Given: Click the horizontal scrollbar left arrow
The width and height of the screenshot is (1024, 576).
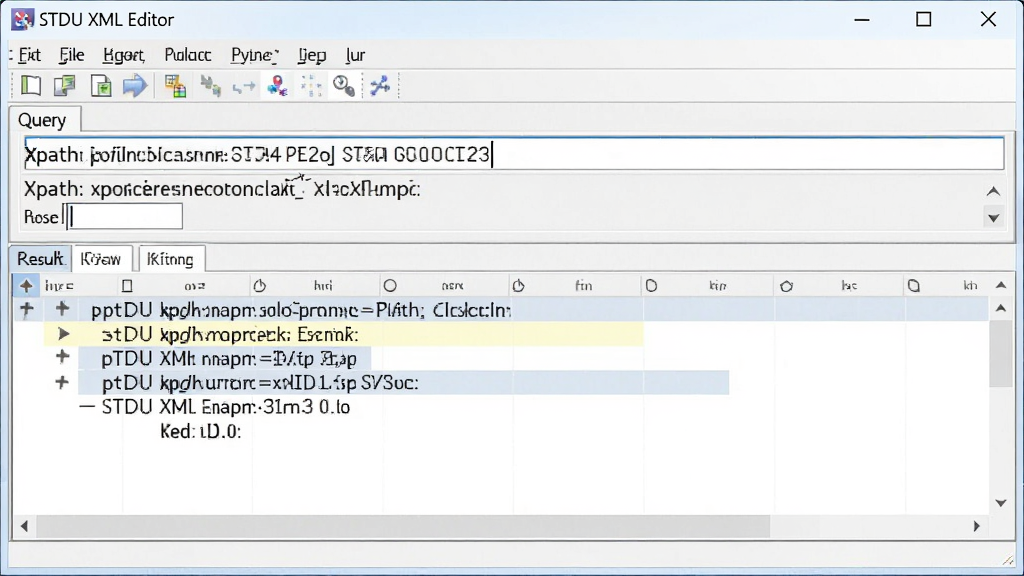Looking at the screenshot, I should 24,526.
